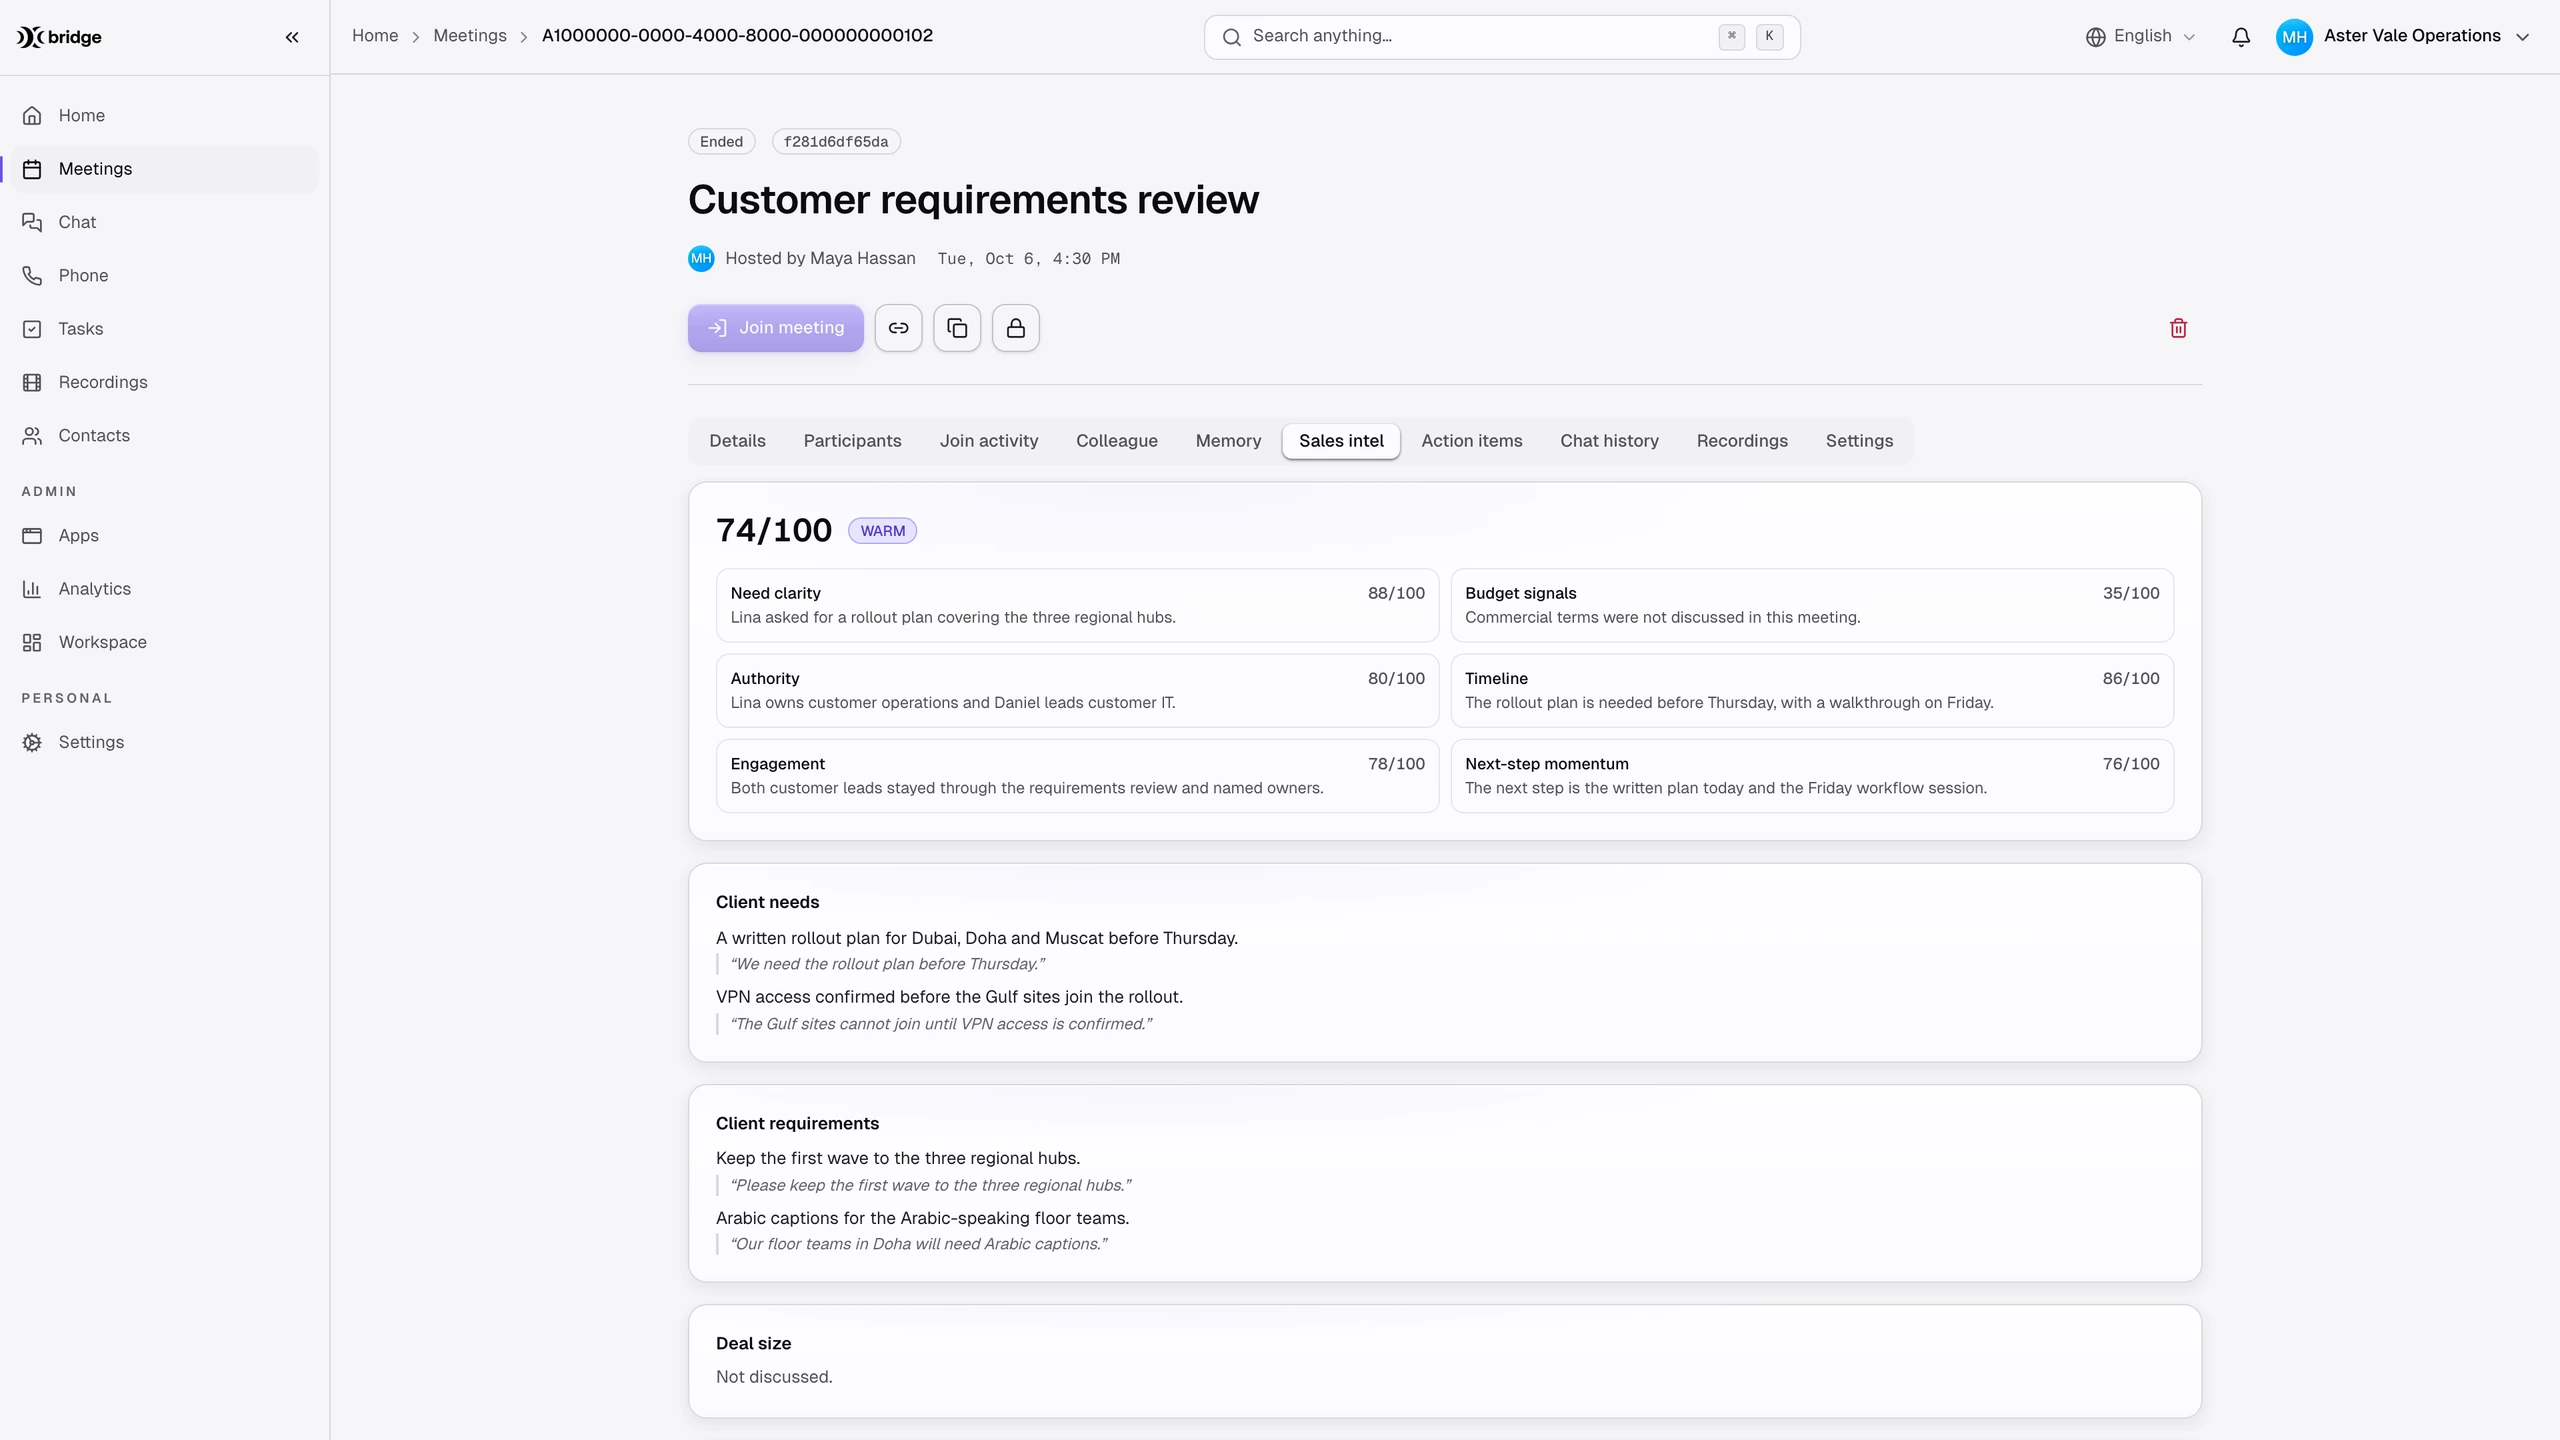The image size is (2560, 1440).
Task: Click the f281d6df65da code badge
Action: [x=836, y=142]
